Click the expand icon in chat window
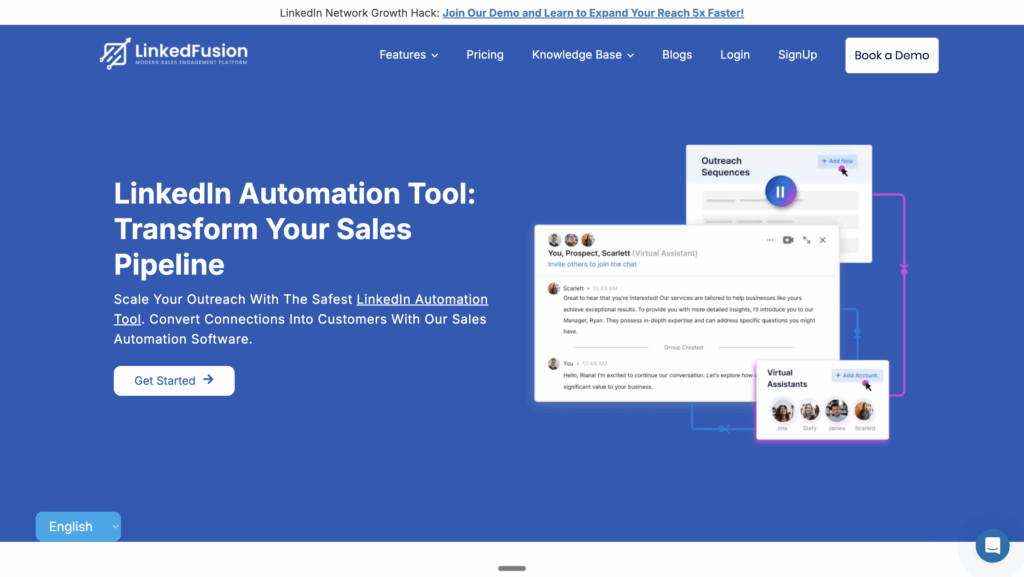 (806, 240)
